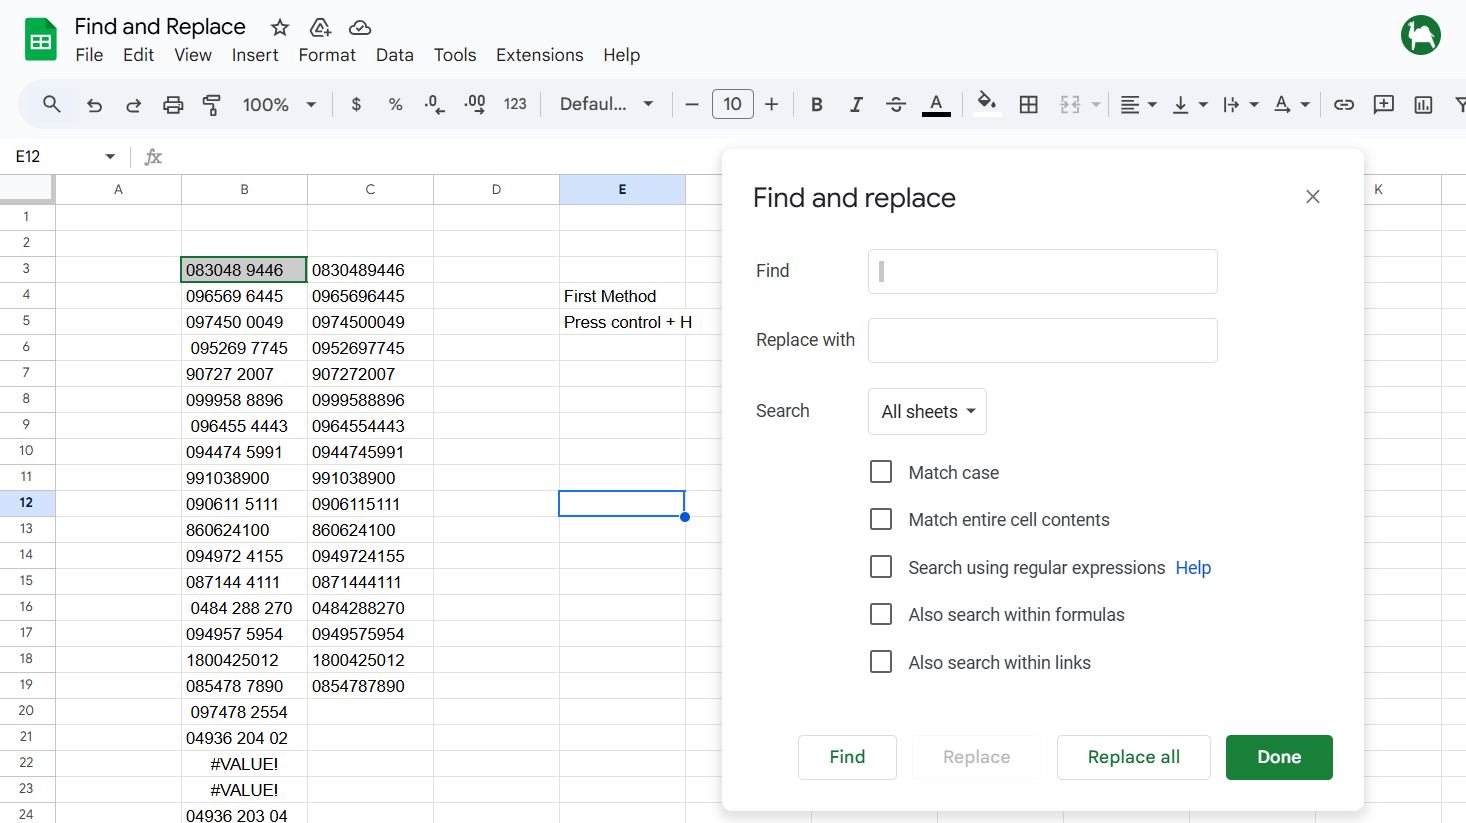Open the text color picker
Viewport: 1466px width, 823px height.
936,104
